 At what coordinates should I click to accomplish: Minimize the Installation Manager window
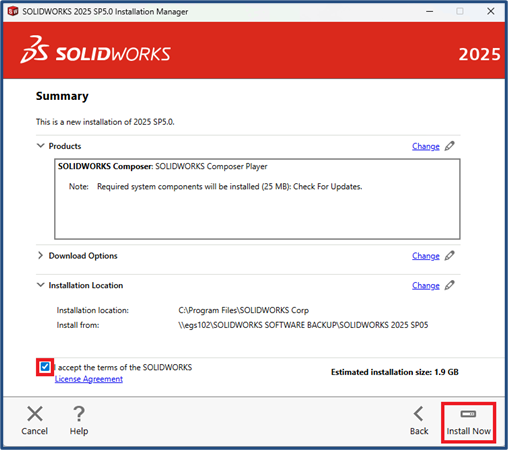430,11
